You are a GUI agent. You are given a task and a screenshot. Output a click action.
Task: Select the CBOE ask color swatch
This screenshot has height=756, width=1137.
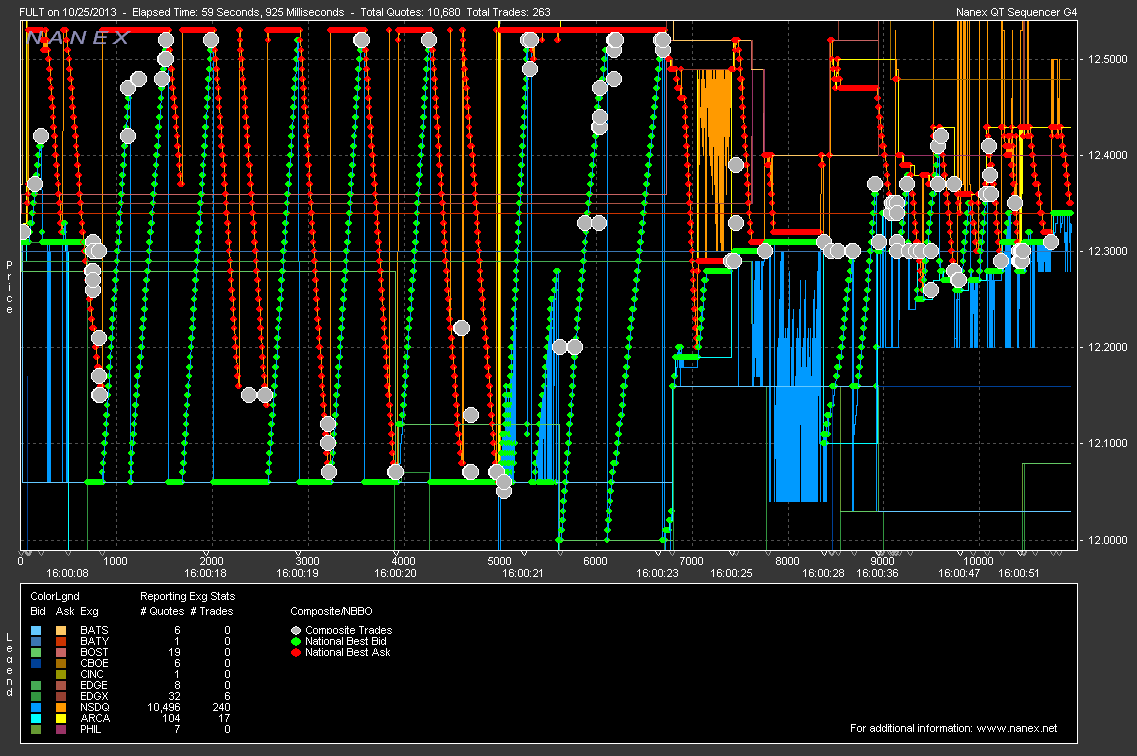(61, 663)
